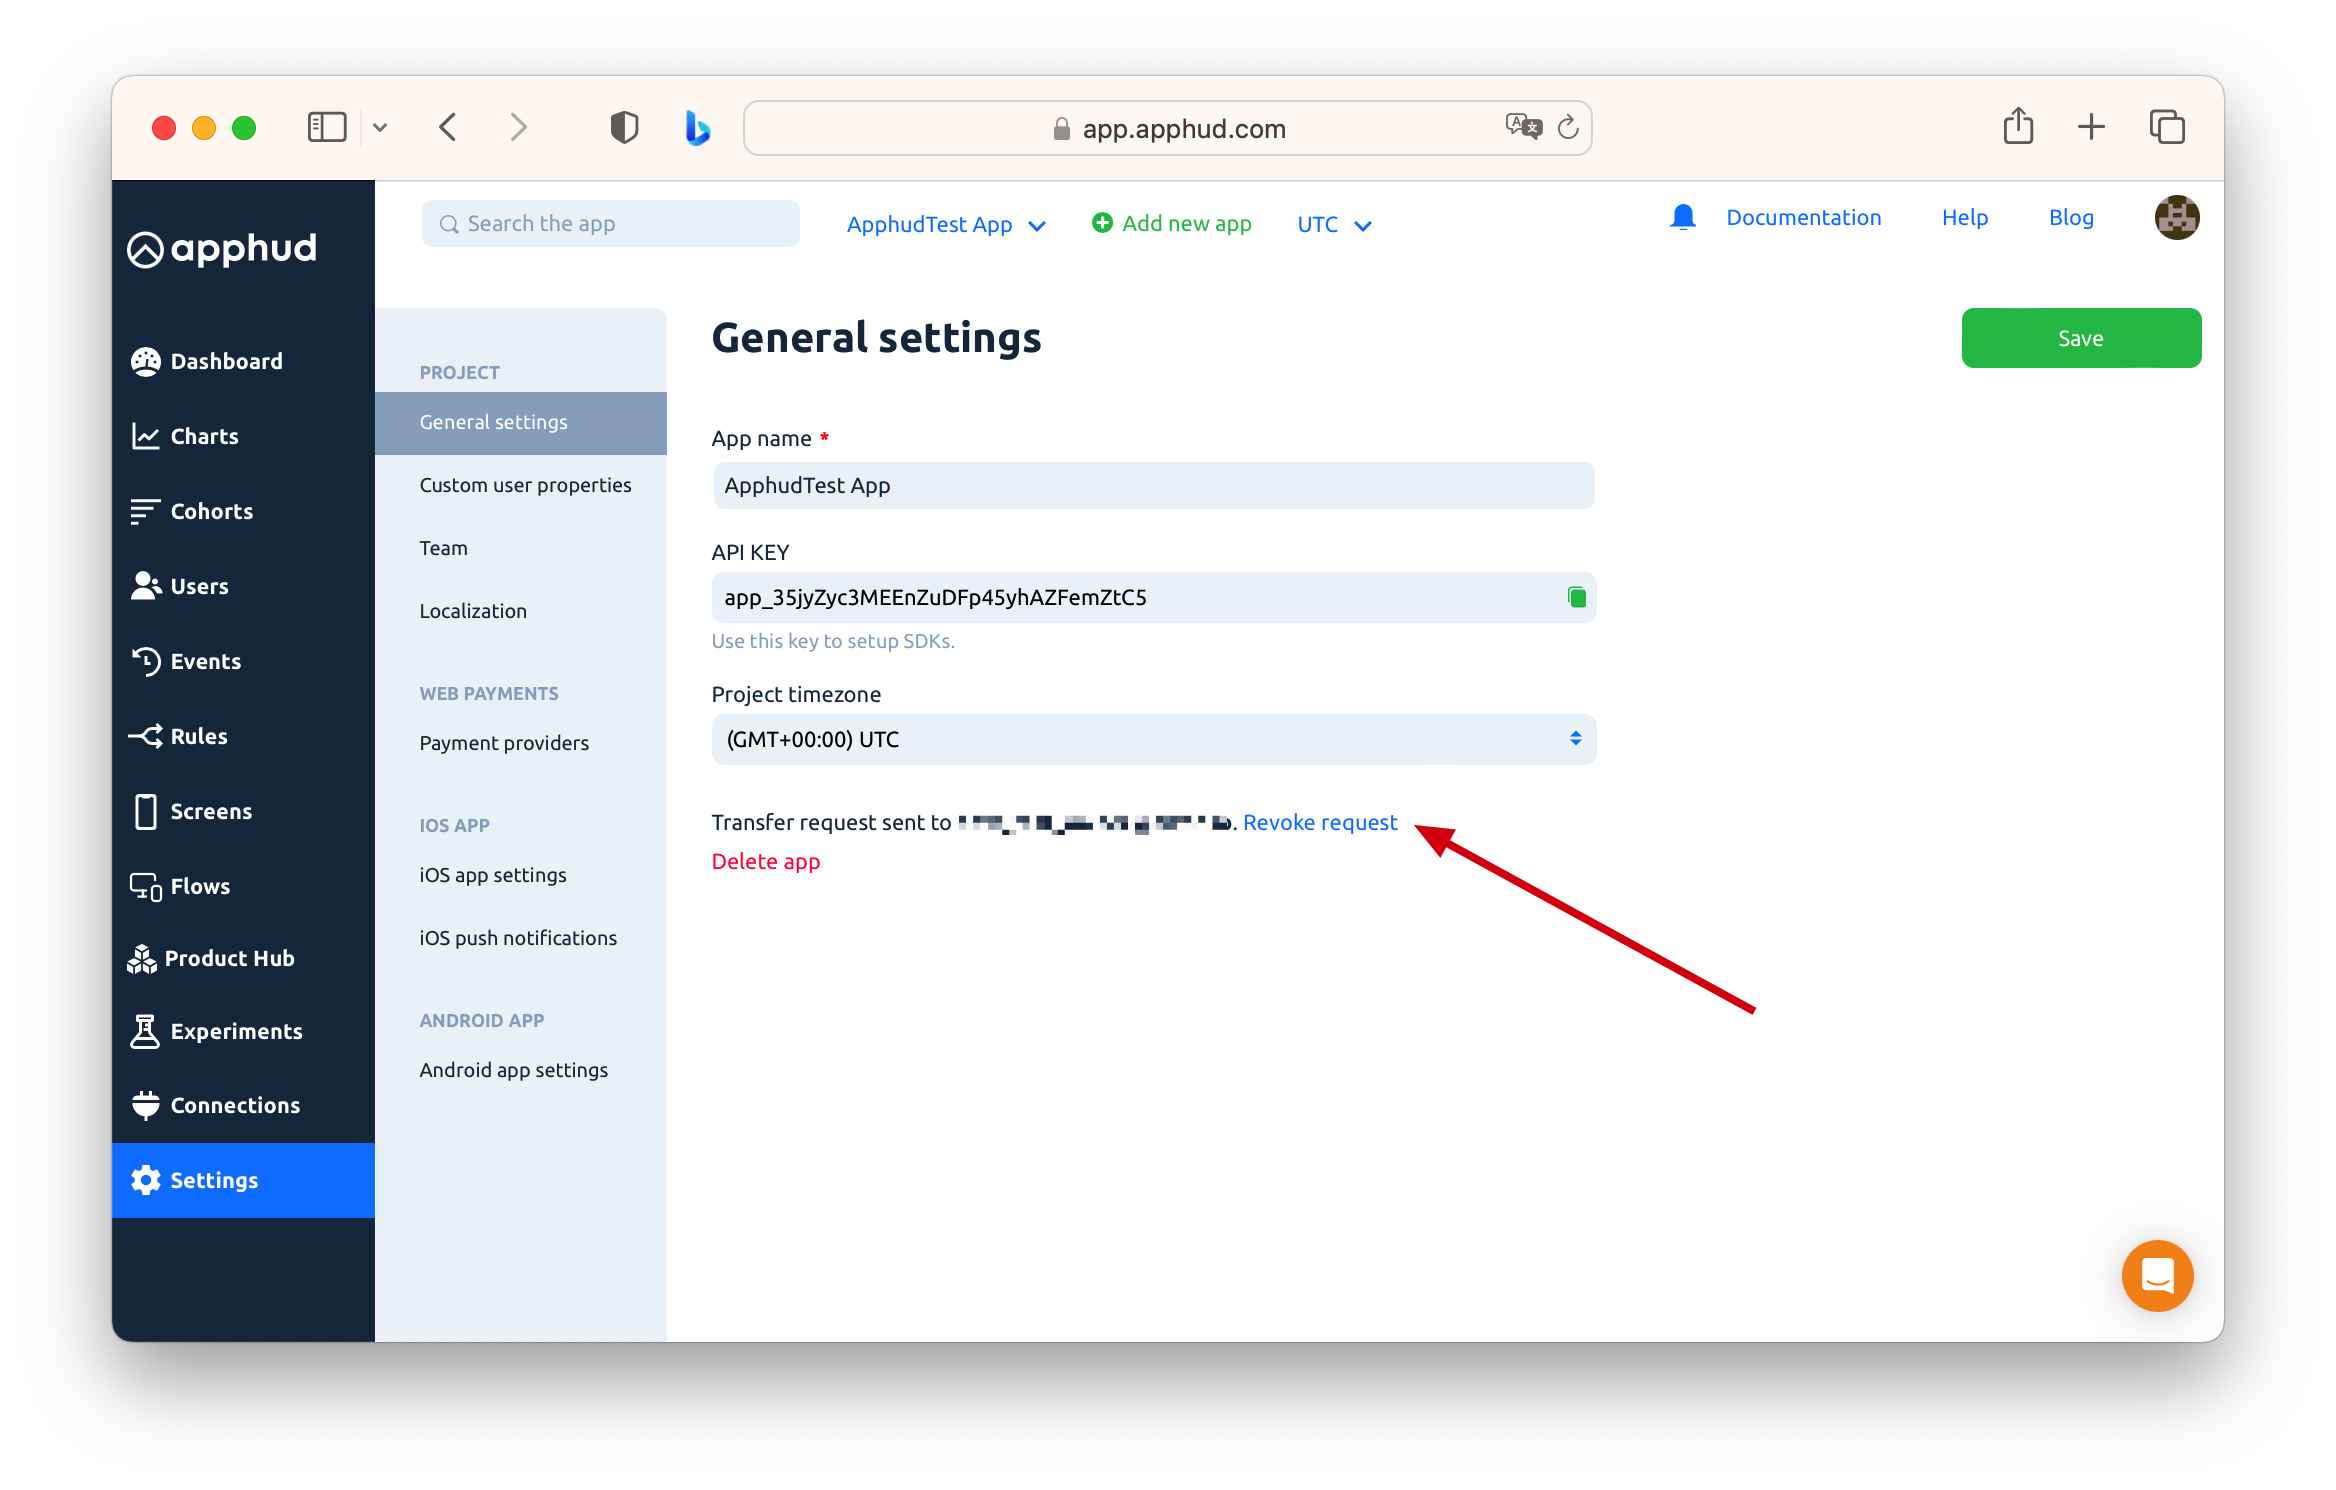Expand the Project timezone select box
The height and width of the screenshot is (1490, 2336).
tap(1153, 739)
